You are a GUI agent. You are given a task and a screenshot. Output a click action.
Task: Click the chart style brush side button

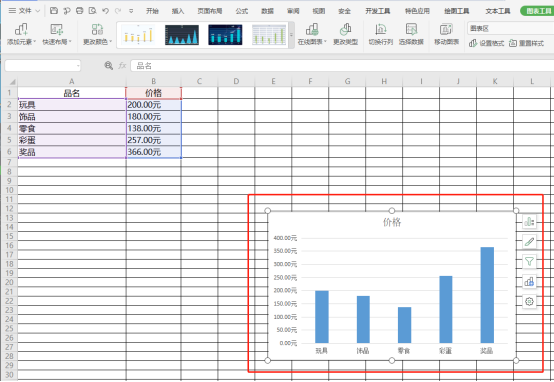tap(529, 242)
